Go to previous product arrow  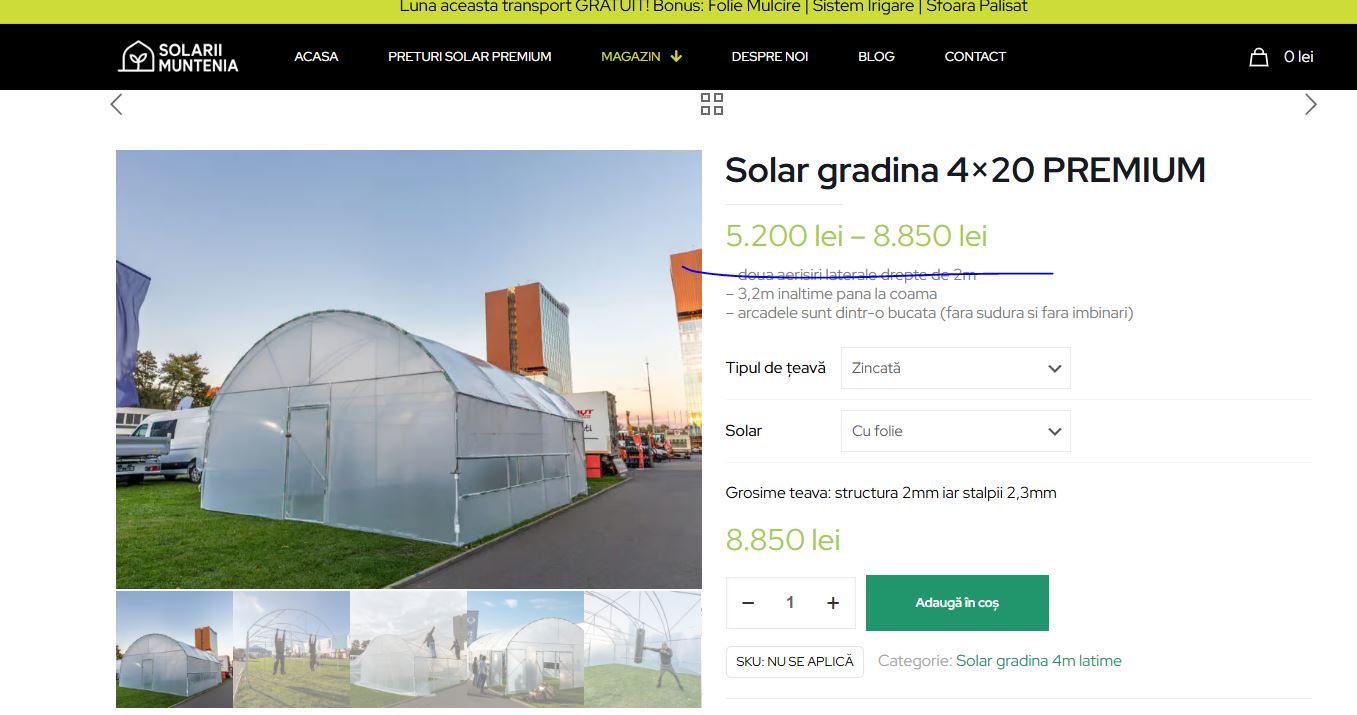[x=116, y=104]
